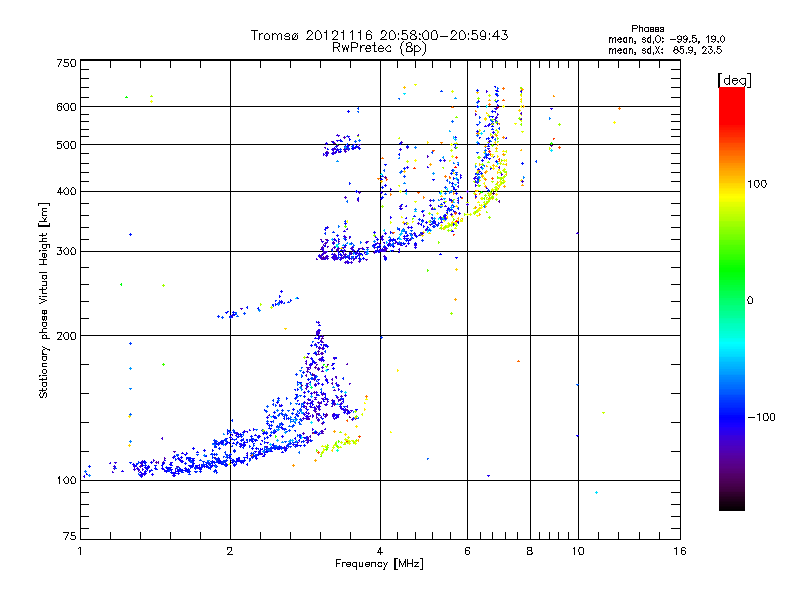Click the plot title "Tromsø 20121116 20:58:00-20:59:43"
This screenshot has height=600, width=800.
[379, 35]
